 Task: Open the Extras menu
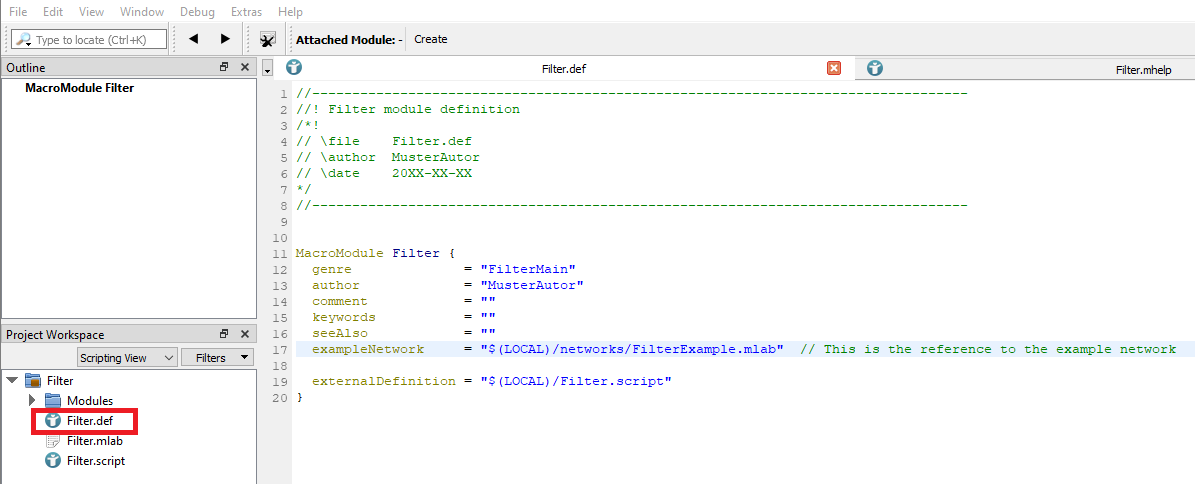(x=246, y=12)
